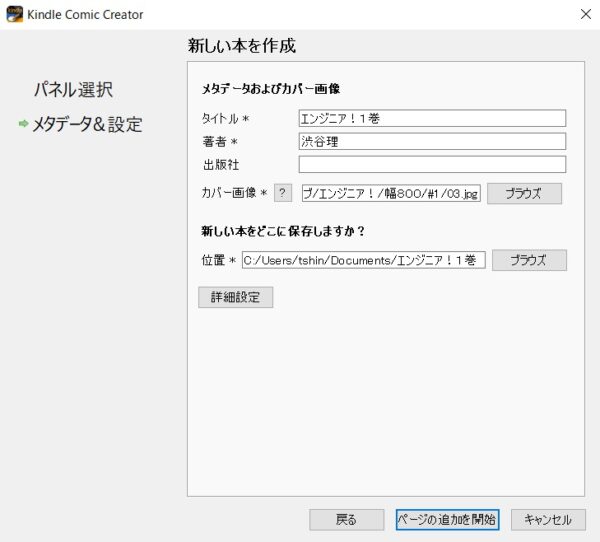Go back with the 戻る button
This screenshot has height=542, width=600.
[x=346, y=519]
